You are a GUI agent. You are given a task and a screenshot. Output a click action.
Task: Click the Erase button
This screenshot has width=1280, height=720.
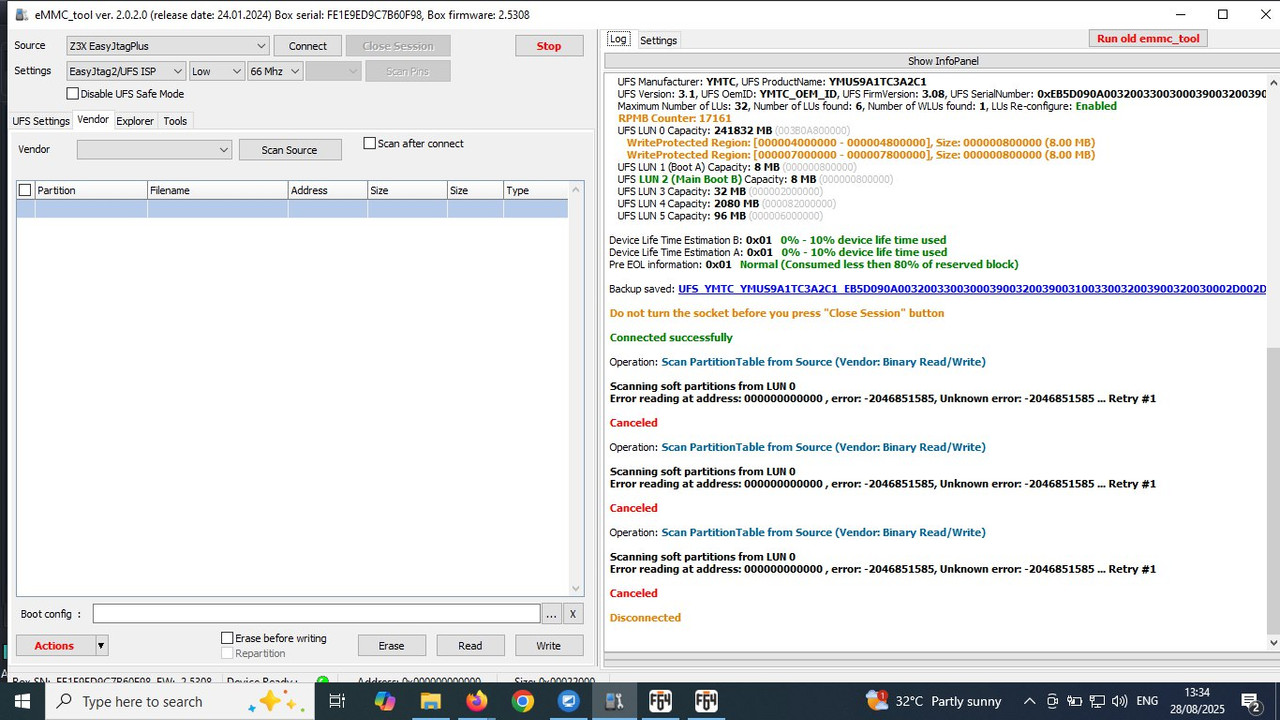[391, 646]
